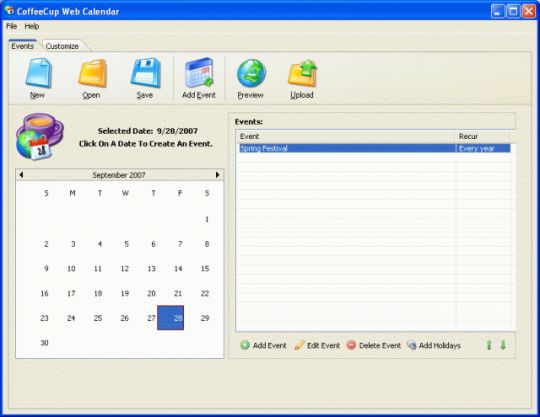Image resolution: width=540 pixels, height=417 pixels.
Task: Minimize the CoffeeCup Web Calendar window
Action: tap(497, 11)
